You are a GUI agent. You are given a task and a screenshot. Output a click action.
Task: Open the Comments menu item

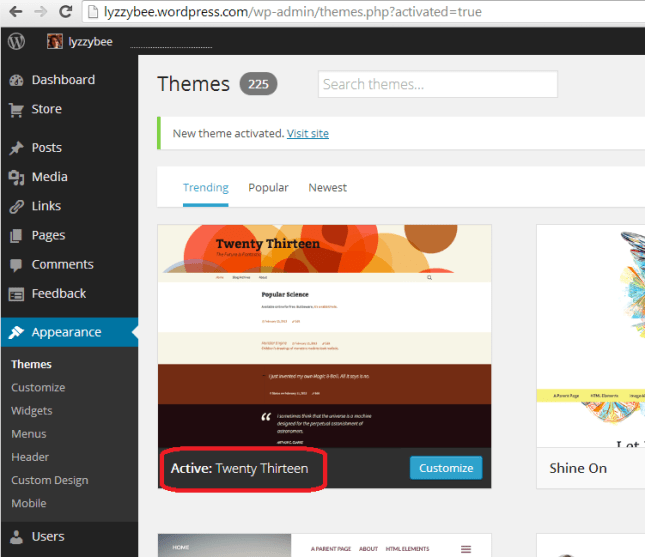click(x=62, y=264)
